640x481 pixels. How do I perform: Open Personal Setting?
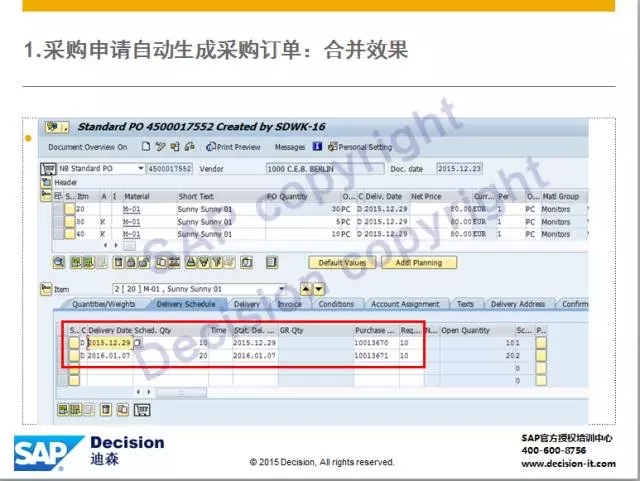click(359, 147)
